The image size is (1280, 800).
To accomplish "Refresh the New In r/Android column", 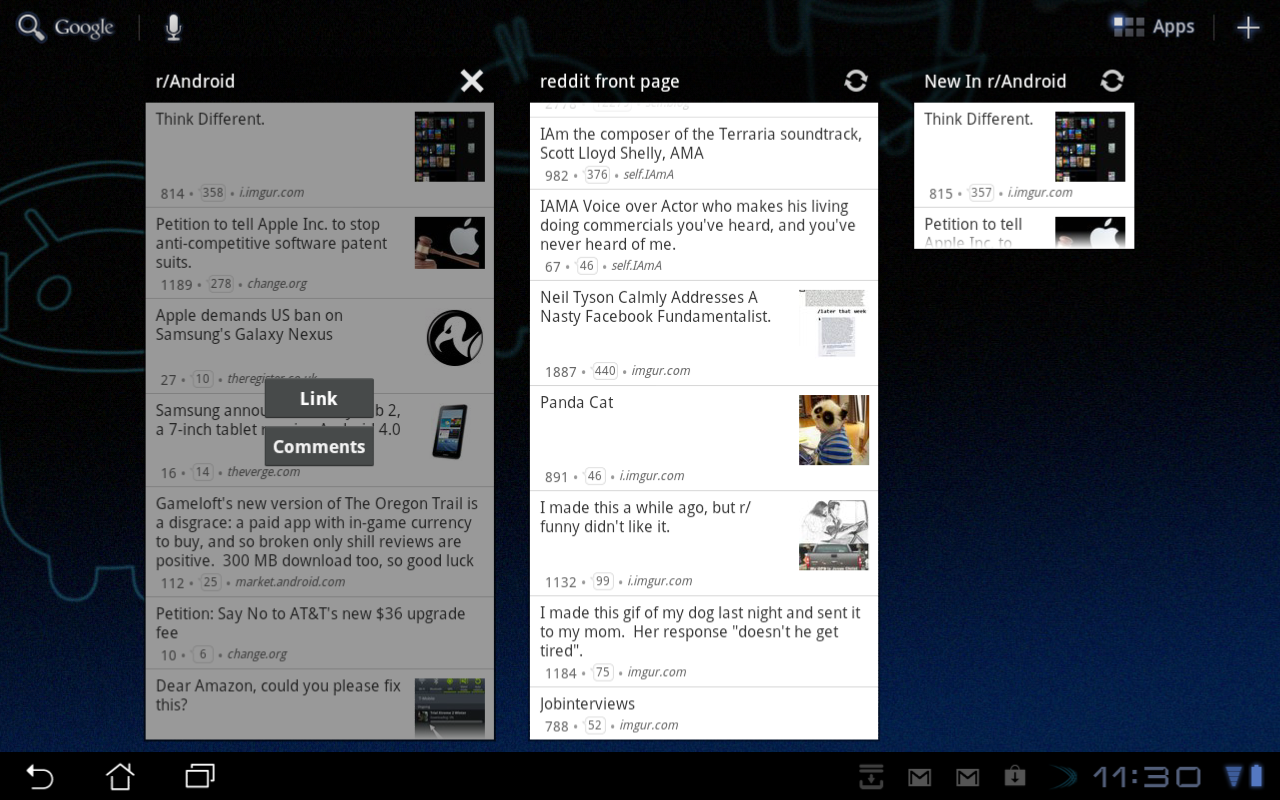I will (x=1112, y=81).
